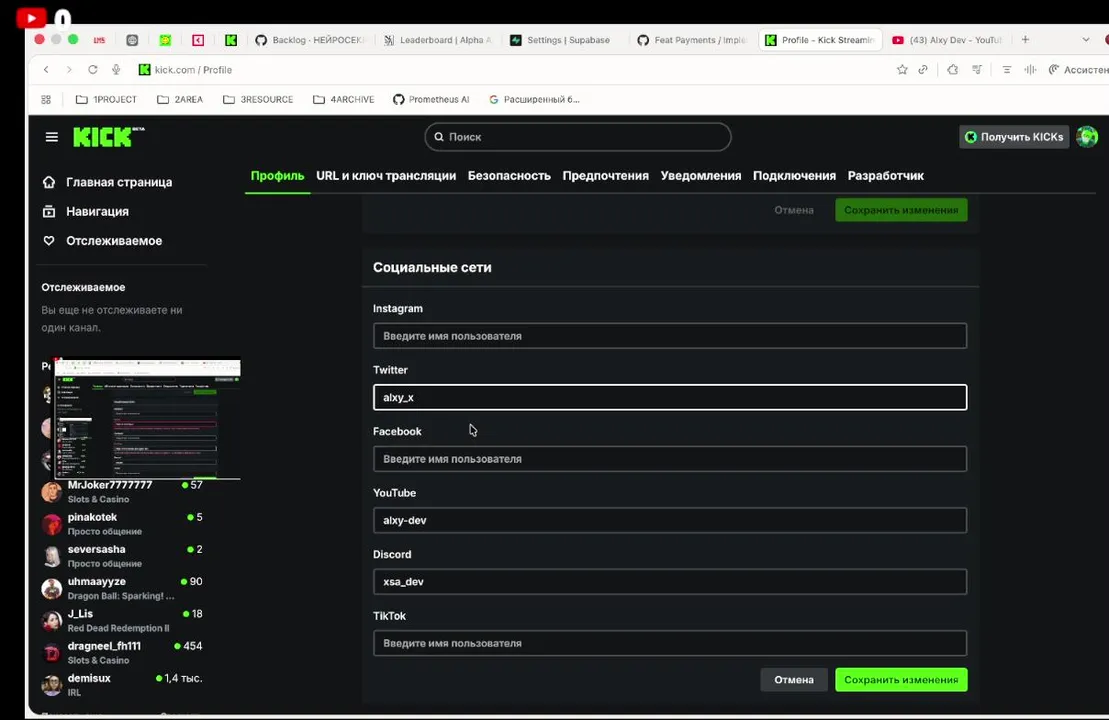Image resolution: width=1109 pixels, height=720 pixels.
Task: Click the Discord field xsa_dev
Action: [x=670, y=582]
